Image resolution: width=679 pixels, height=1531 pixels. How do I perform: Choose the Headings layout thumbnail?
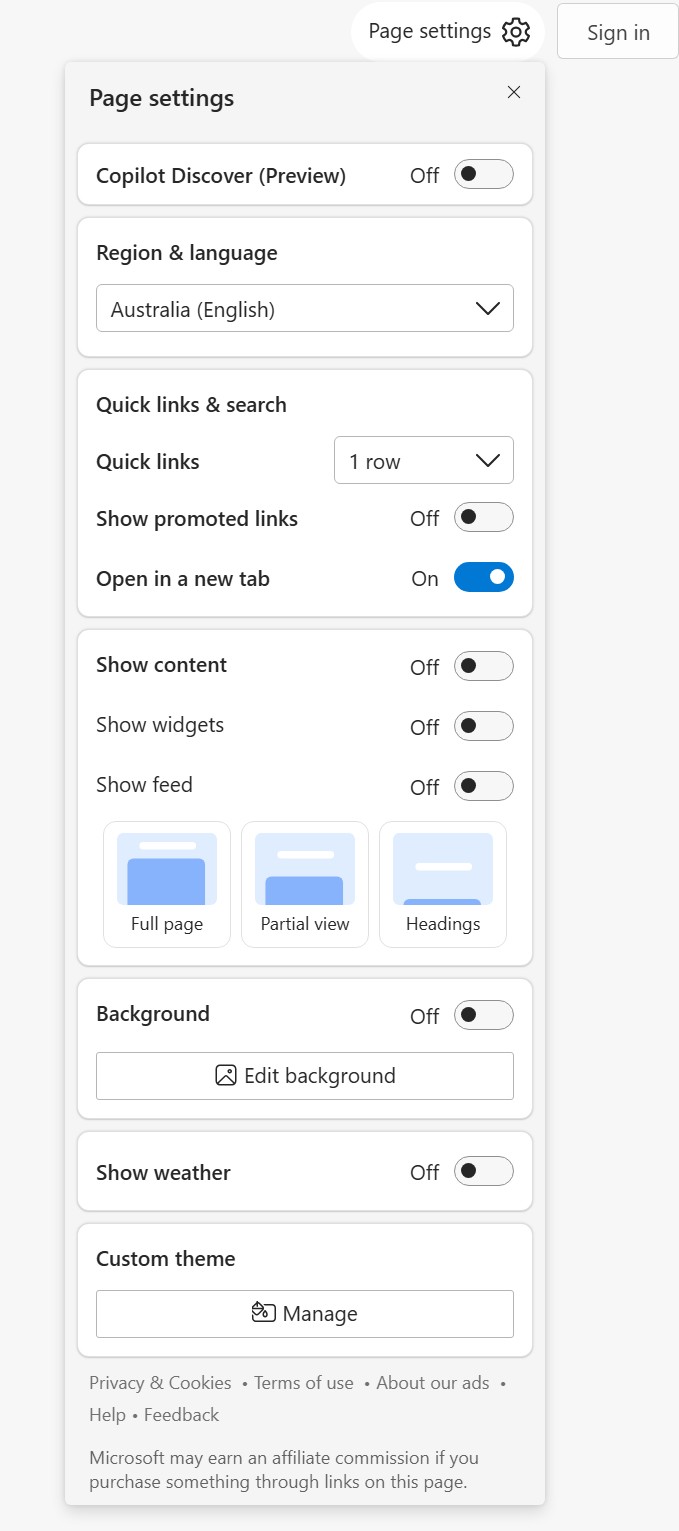tap(443, 884)
